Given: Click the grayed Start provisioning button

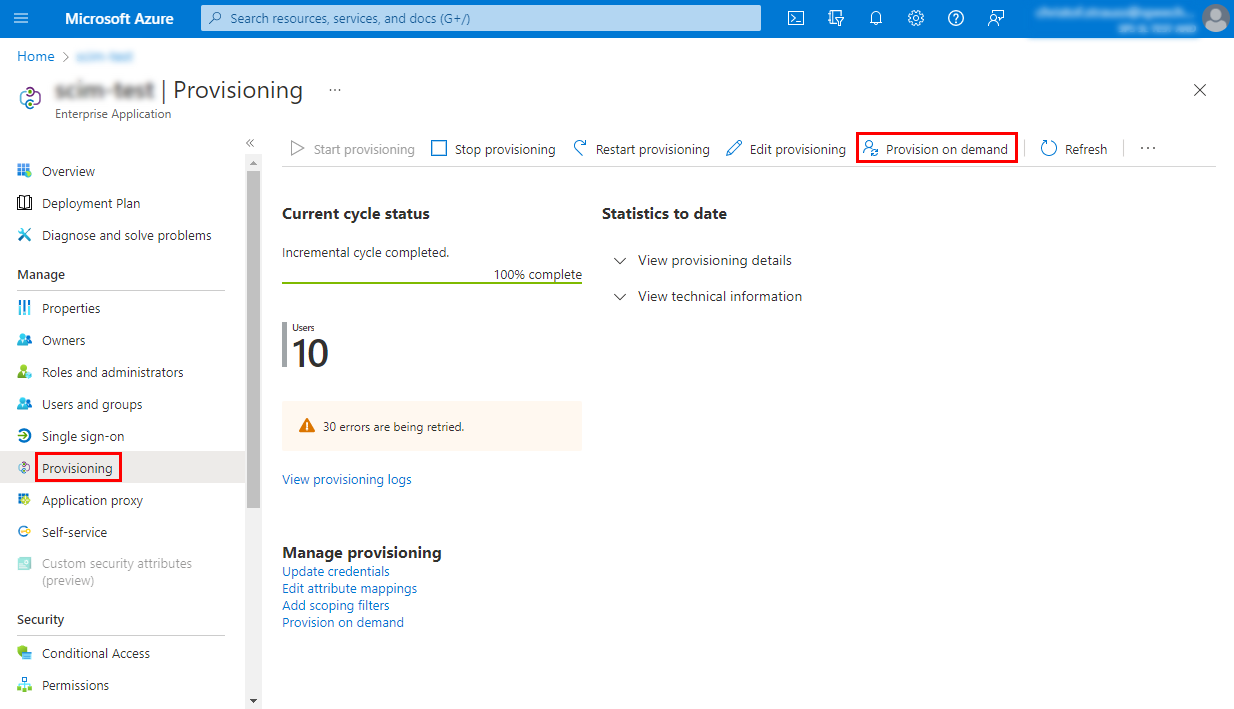Looking at the screenshot, I should click(x=352, y=149).
